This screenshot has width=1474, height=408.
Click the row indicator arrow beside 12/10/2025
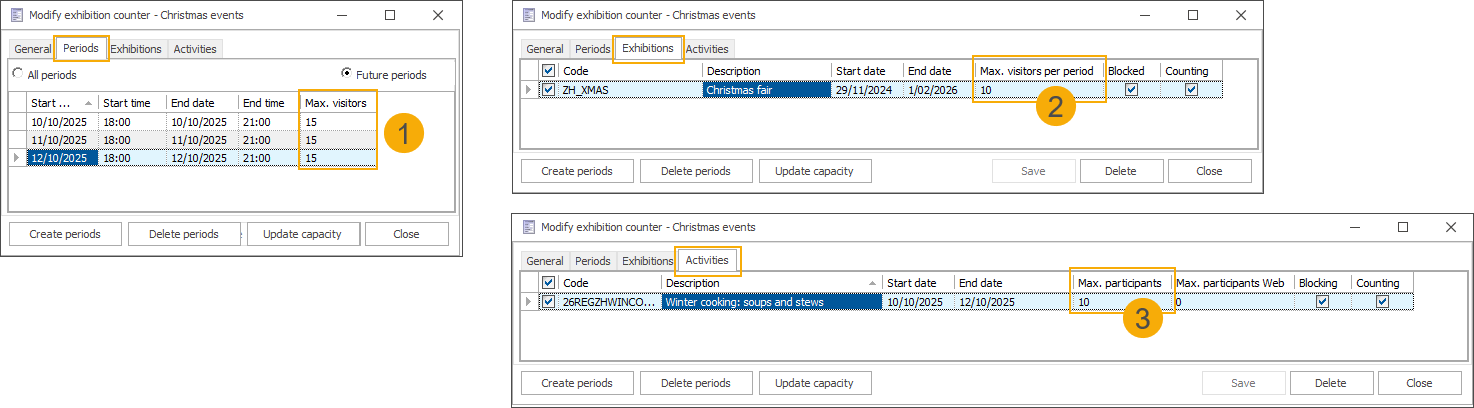[15, 158]
